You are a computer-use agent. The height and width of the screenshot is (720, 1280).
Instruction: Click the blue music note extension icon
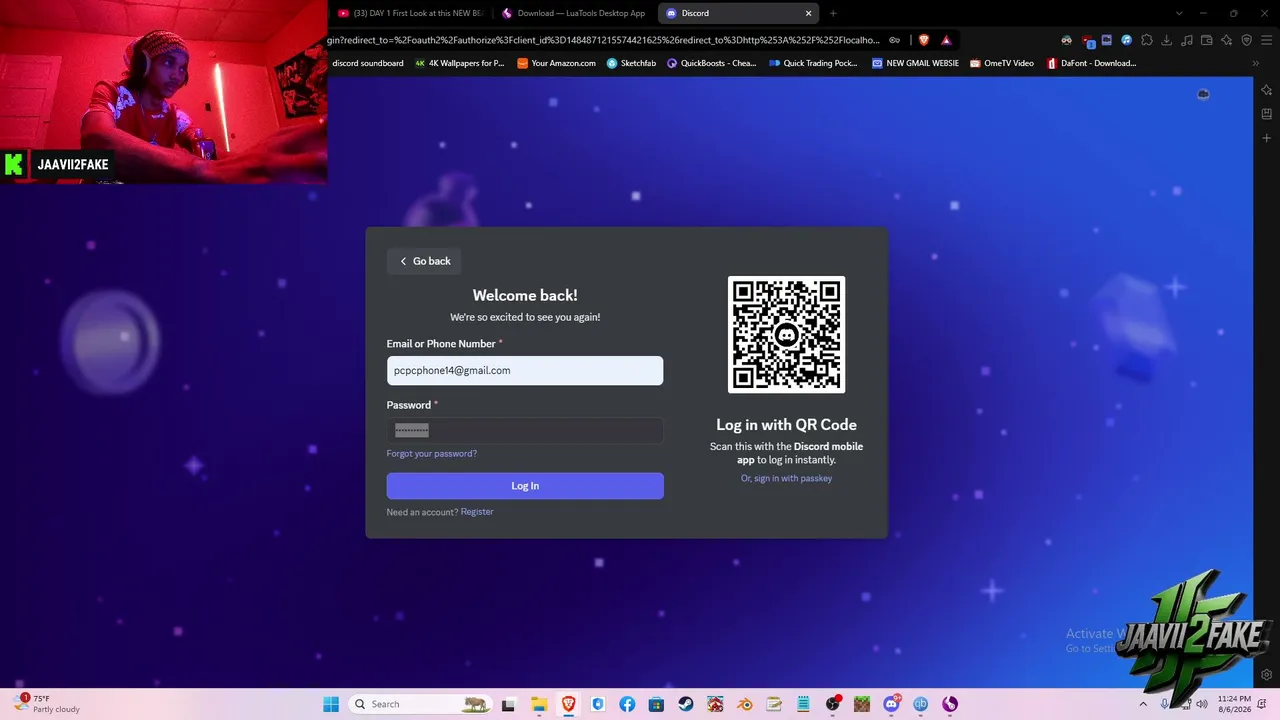1127,40
